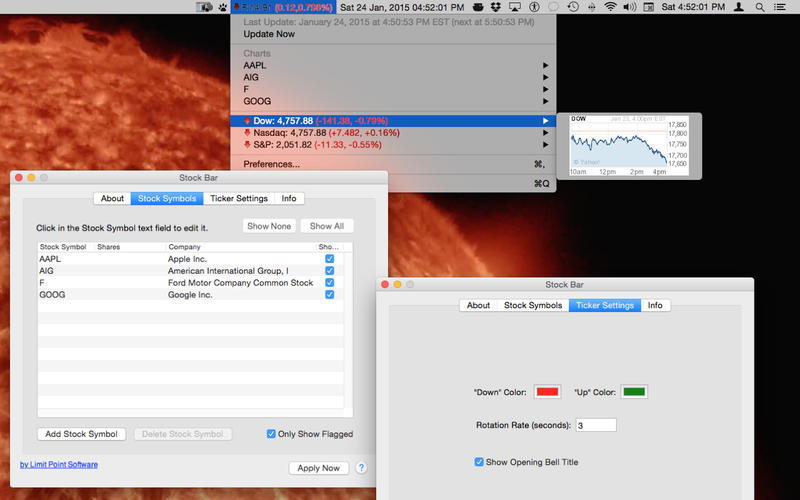Select the AAPL stock symbol cell

(50, 259)
